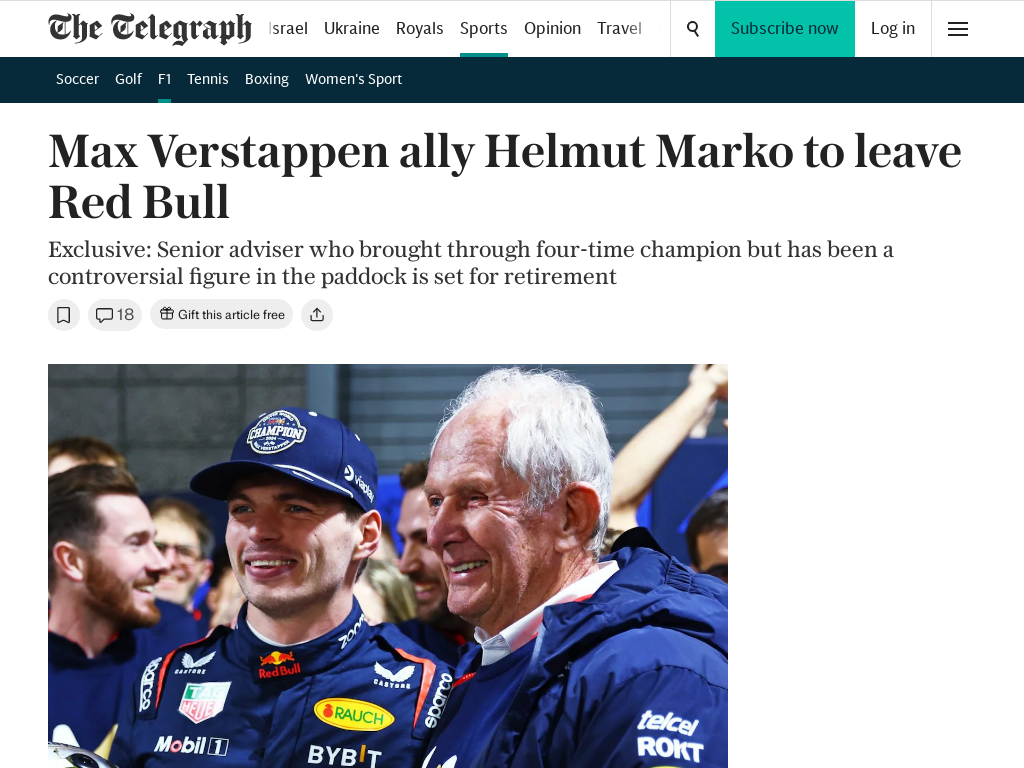Bookmark the article using the save icon

(x=64, y=314)
